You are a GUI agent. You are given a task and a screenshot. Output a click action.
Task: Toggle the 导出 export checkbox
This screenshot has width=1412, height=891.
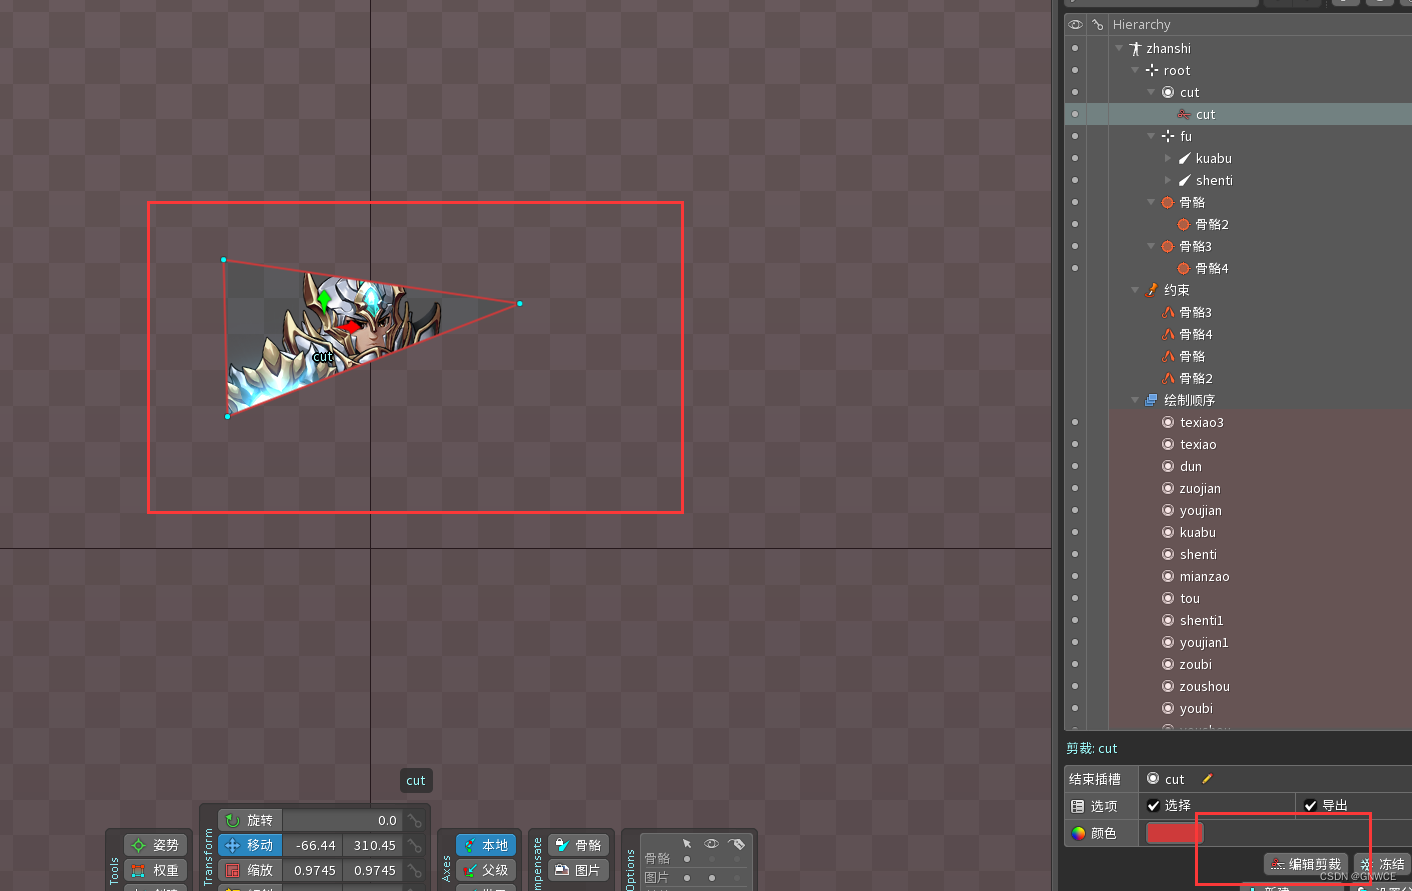(x=1310, y=805)
